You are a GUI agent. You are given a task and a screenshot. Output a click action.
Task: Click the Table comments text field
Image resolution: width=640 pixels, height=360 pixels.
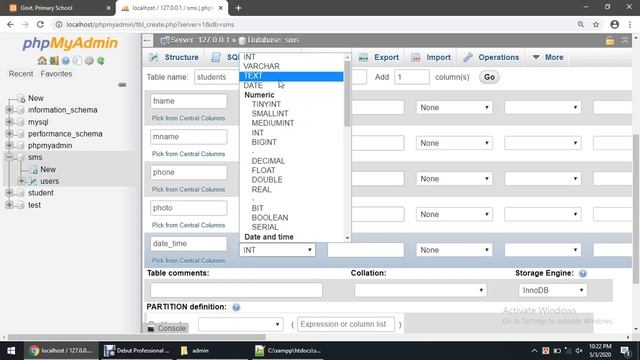(x=236, y=290)
